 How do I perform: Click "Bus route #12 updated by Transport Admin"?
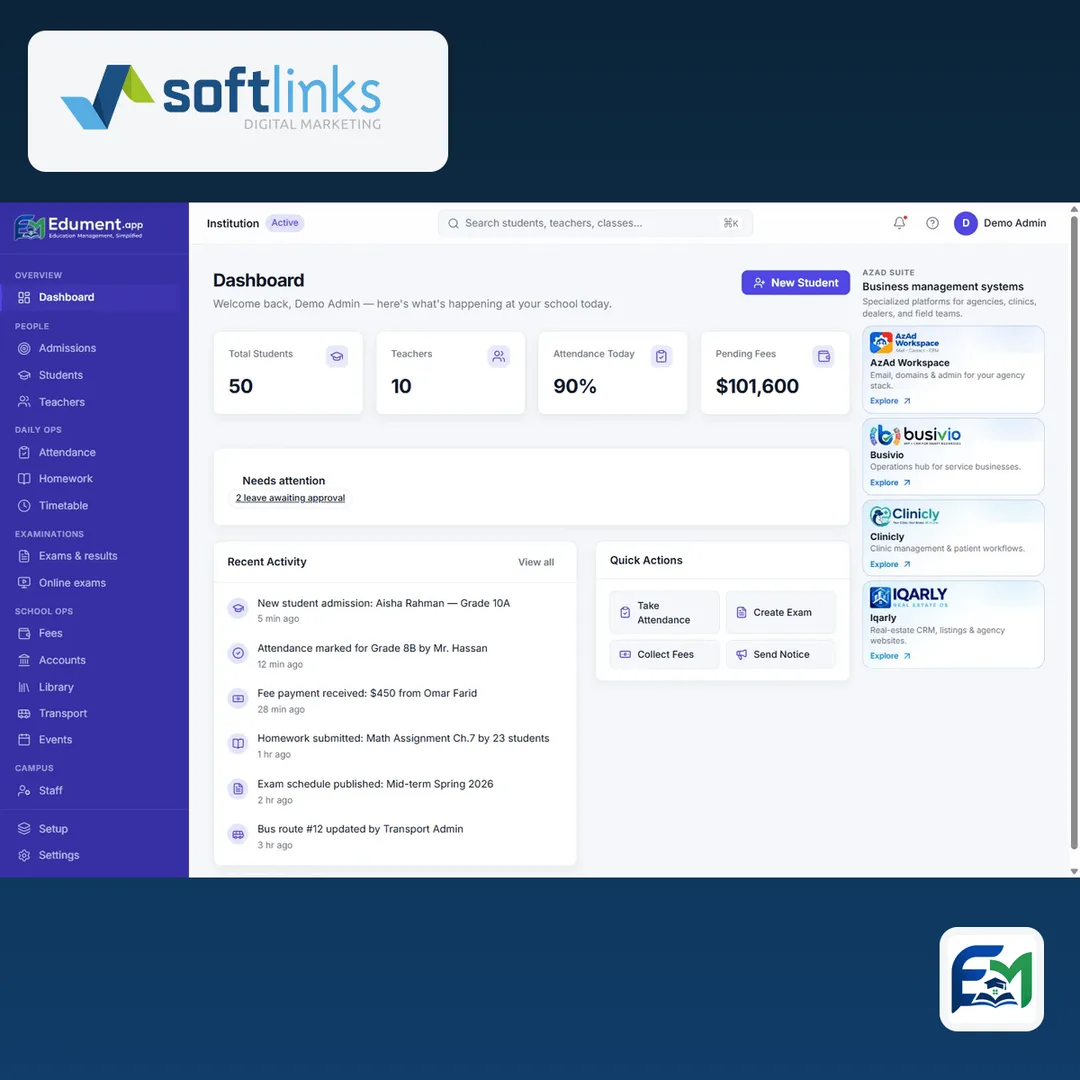pyautogui.click(x=360, y=829)
